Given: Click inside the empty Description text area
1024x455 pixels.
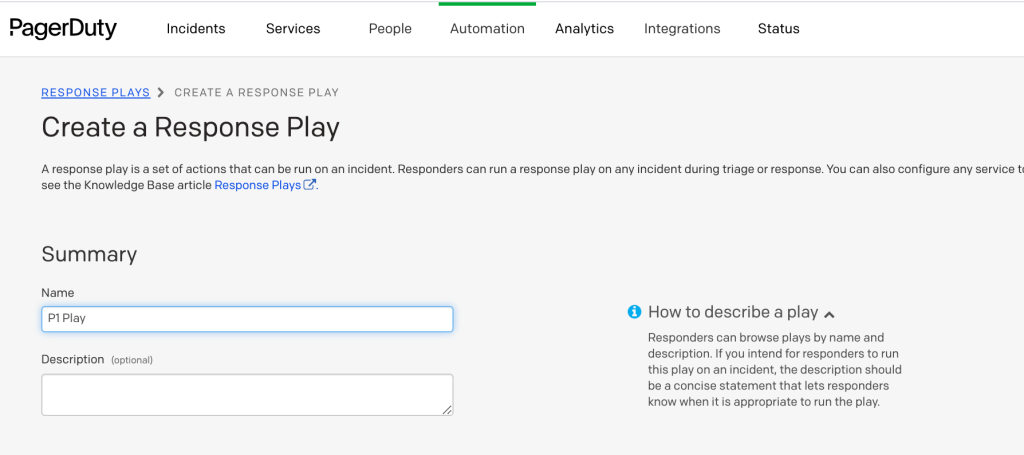Looking at the screenshot, I should click(247, 394).
